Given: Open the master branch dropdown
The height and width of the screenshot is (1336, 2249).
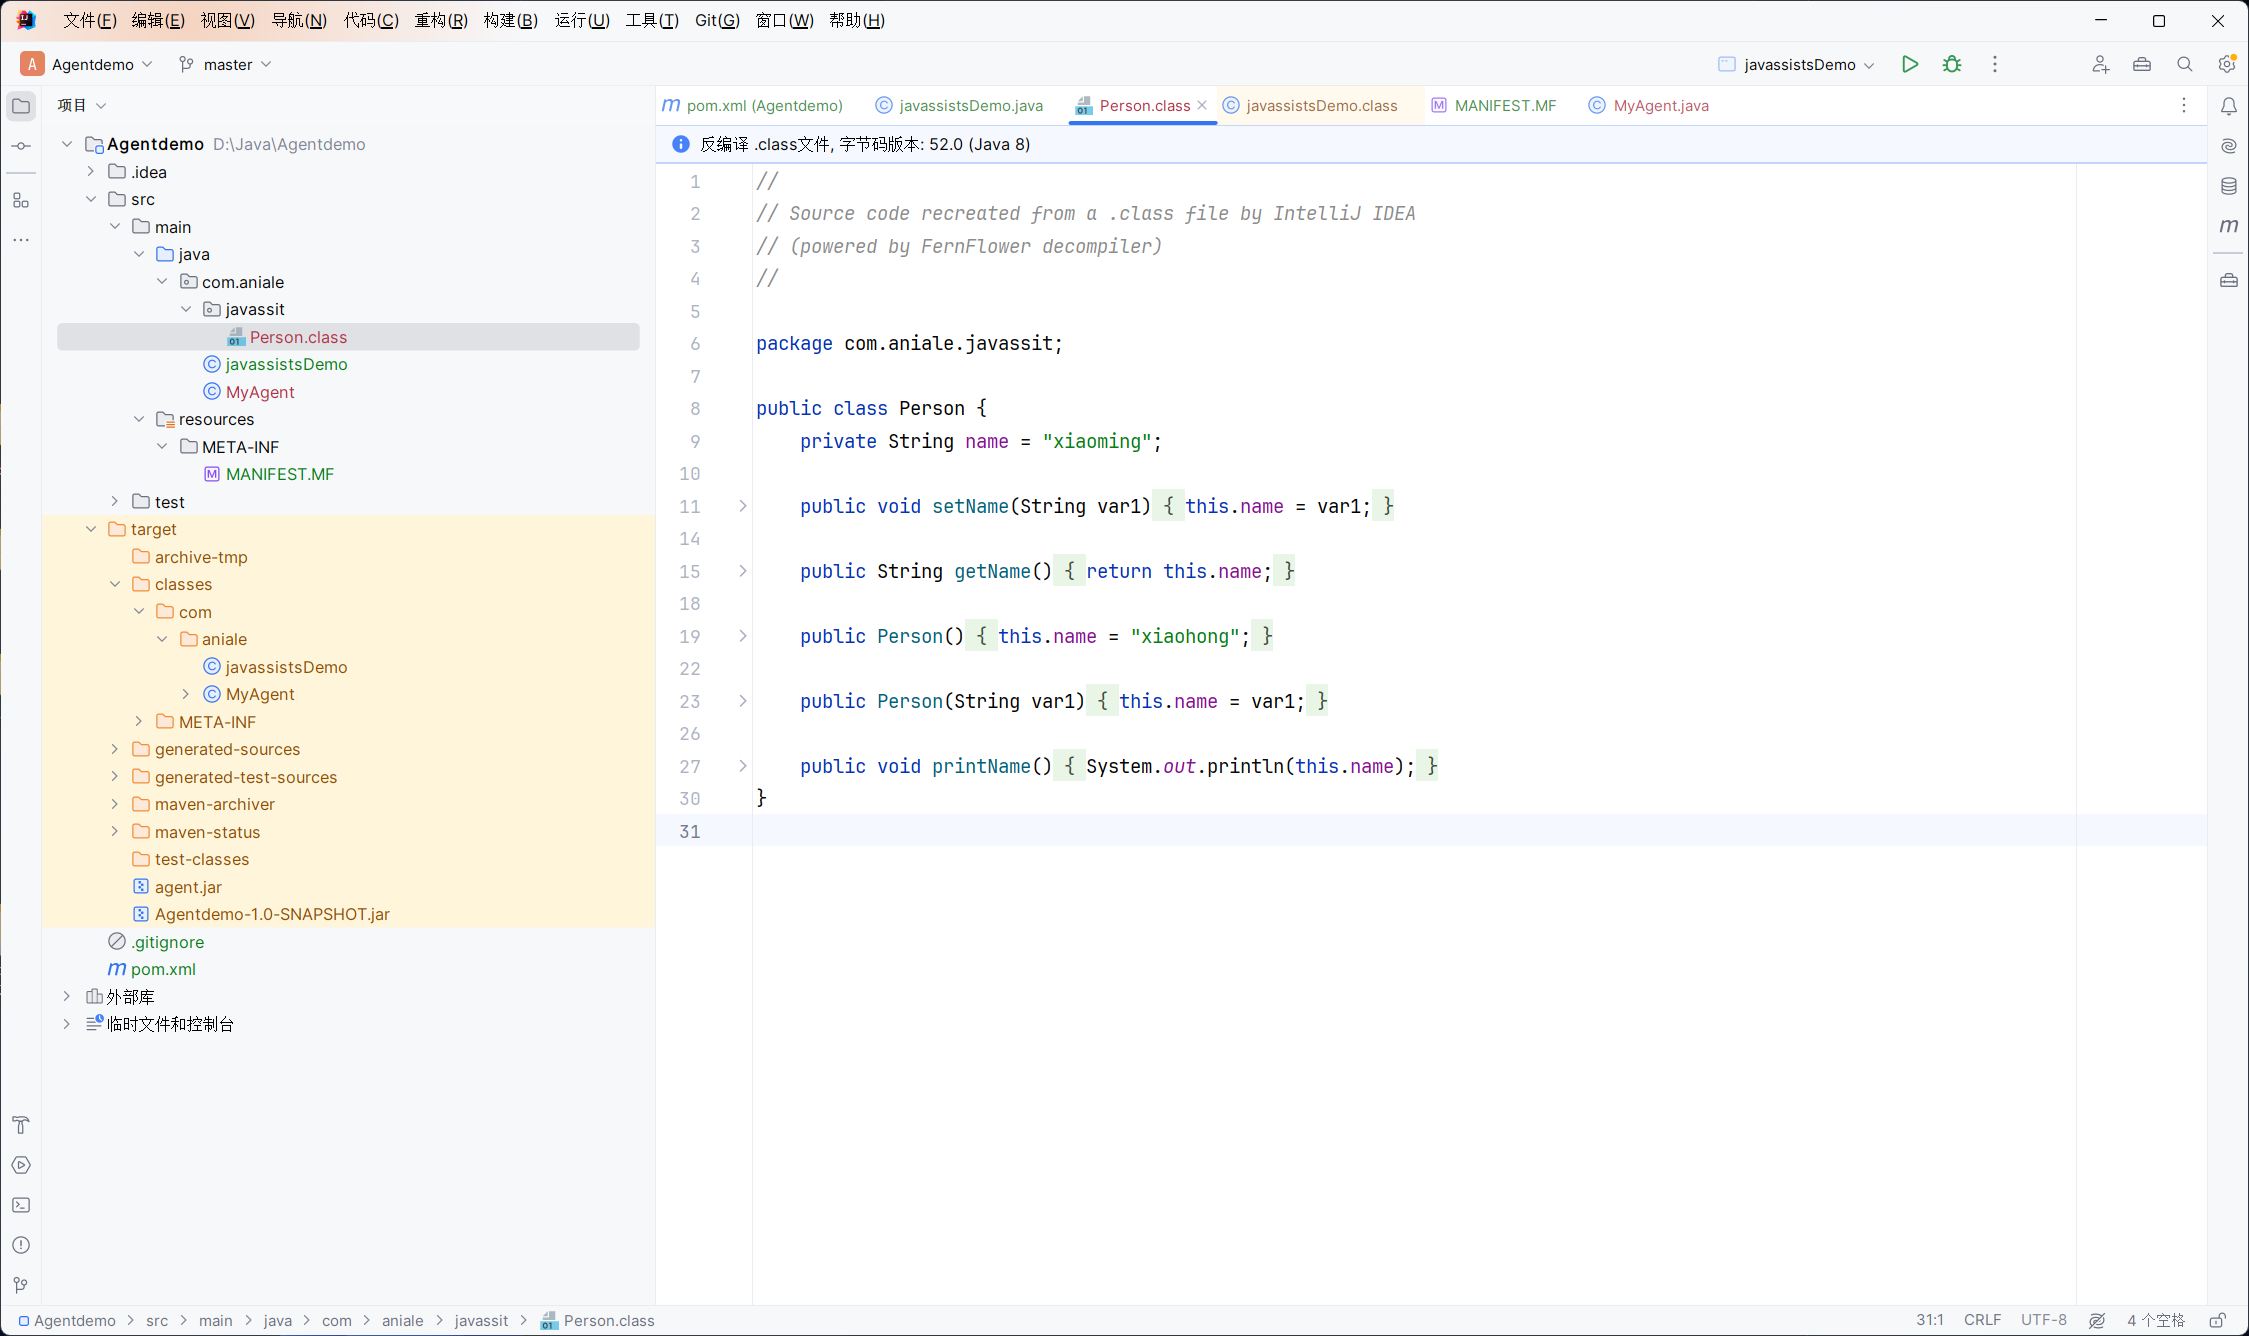Looking at the screenshot, I should (225, 64).
